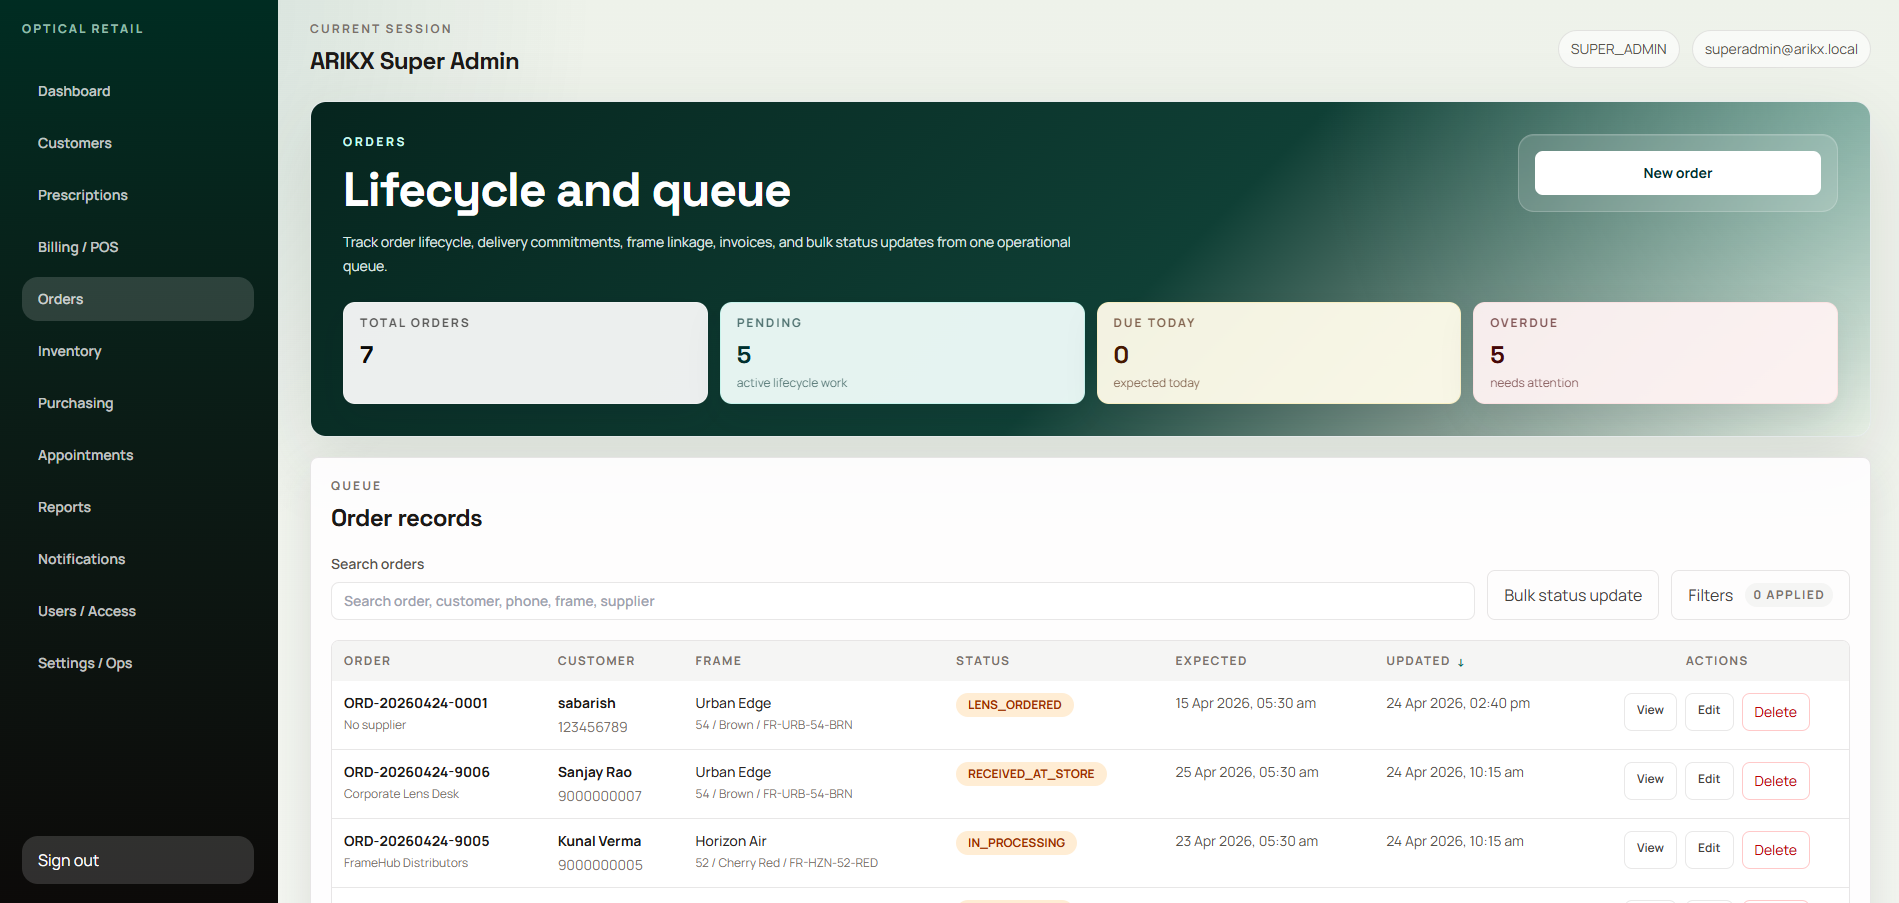Viewport: 1899px width, 903px height.
Task: View order ORD-20260424-0001
Action: tap(1649, 711)
